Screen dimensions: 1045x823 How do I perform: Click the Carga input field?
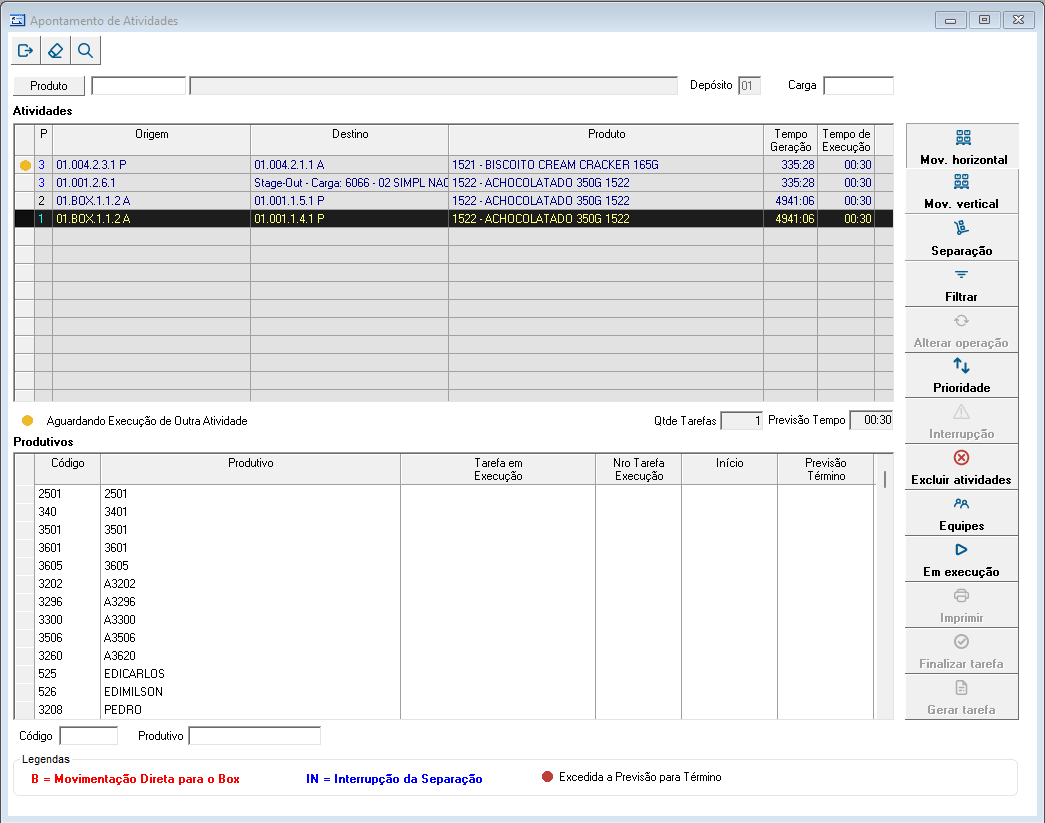(x=858, y=85)
